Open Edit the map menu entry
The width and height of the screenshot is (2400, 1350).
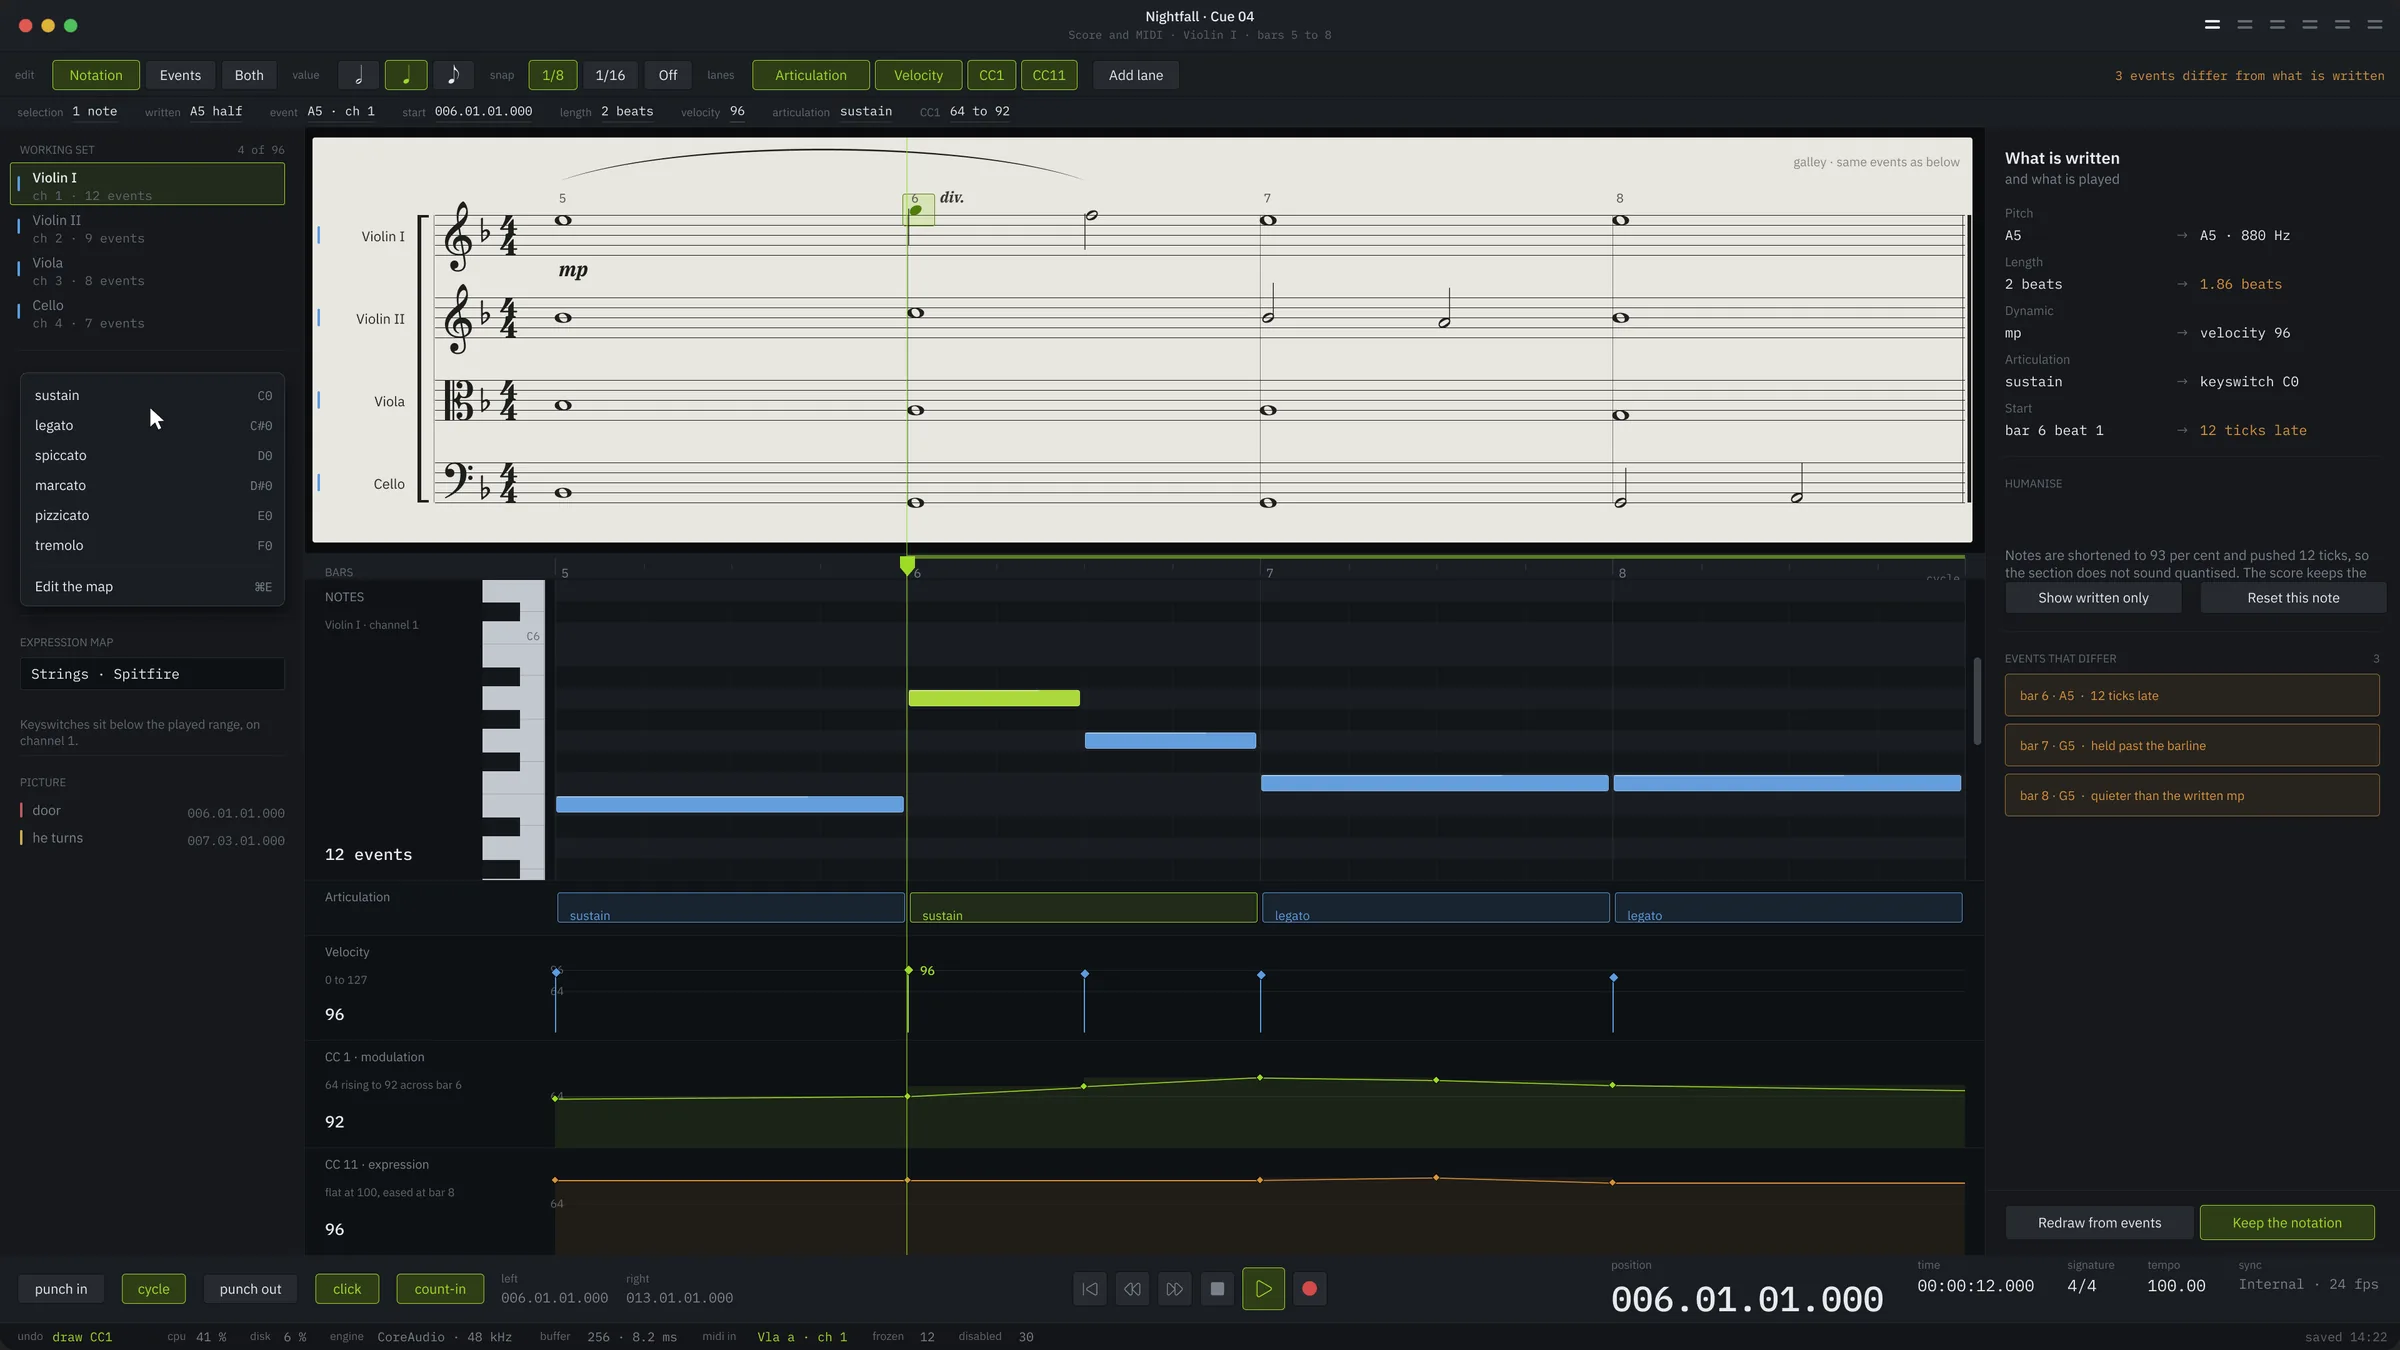pyautogui.click(x=152, y=587)
